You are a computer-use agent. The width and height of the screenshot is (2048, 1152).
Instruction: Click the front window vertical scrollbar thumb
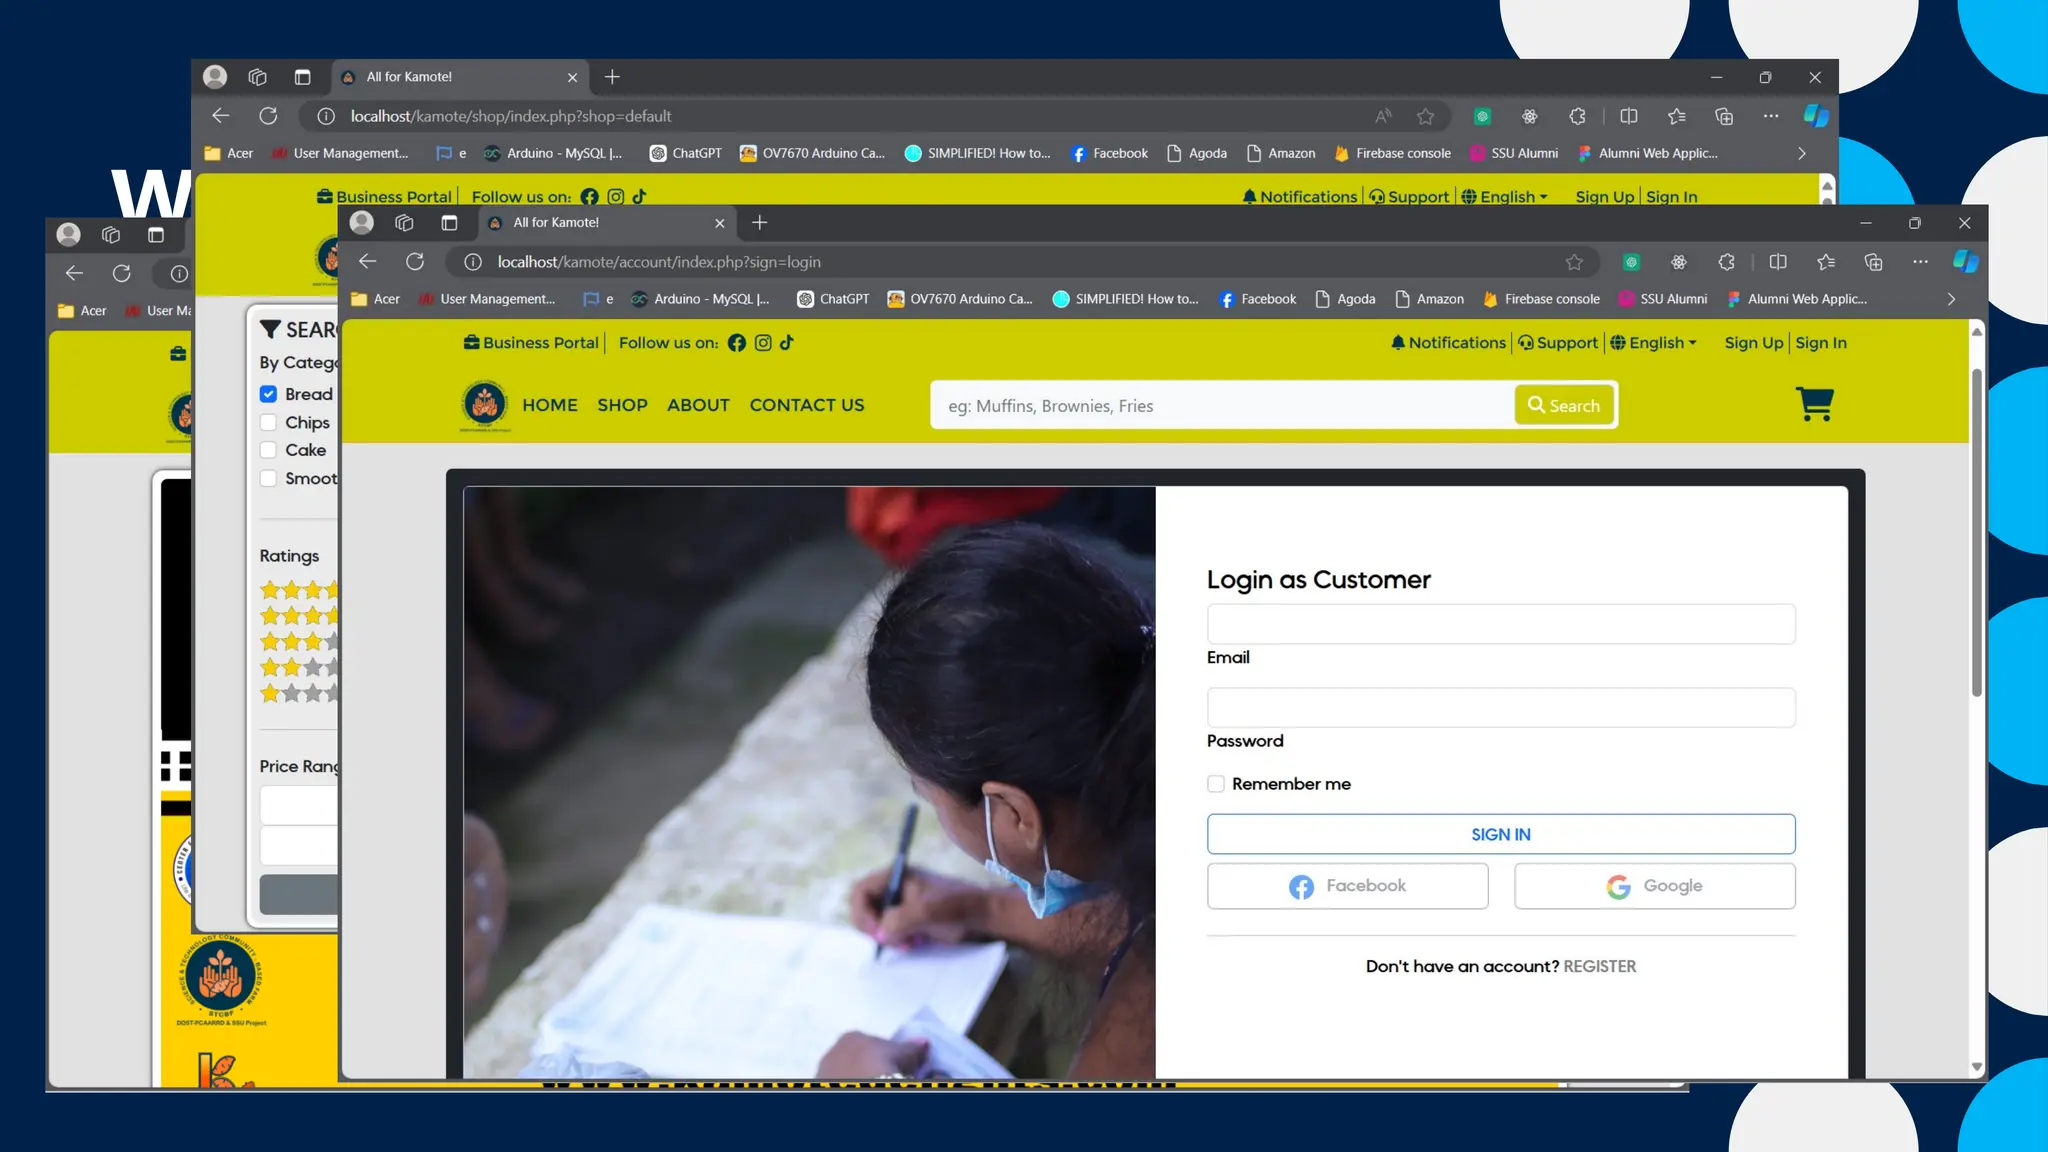(1976, 532)
